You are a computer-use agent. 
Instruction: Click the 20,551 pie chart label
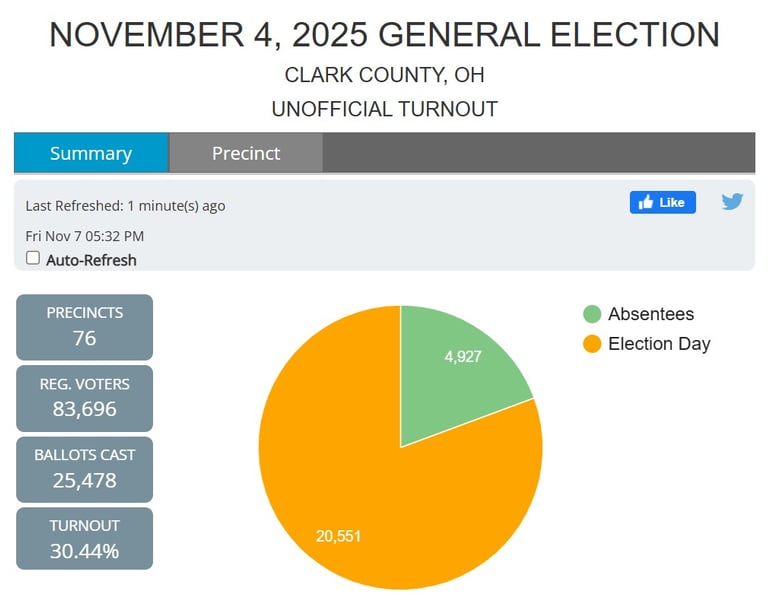click(x=338, y=536)
